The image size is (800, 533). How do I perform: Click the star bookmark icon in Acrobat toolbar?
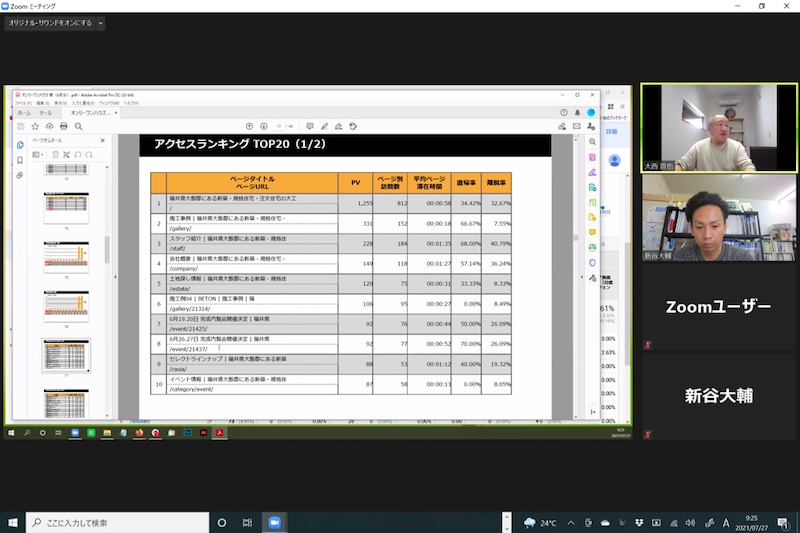pyautogui.click(x=35, y=126)
